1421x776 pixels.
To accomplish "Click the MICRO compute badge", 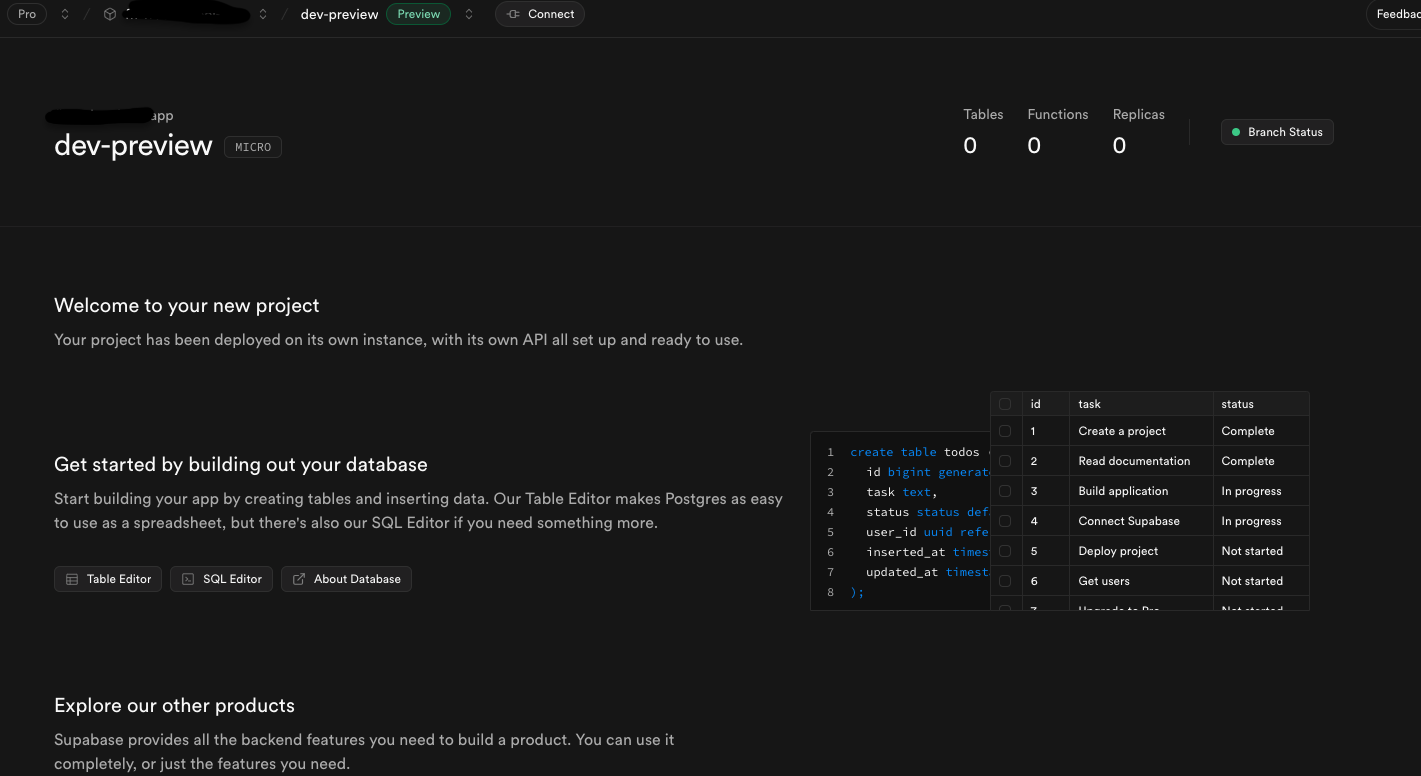I will pyautogui.click(x=253, y=147).
